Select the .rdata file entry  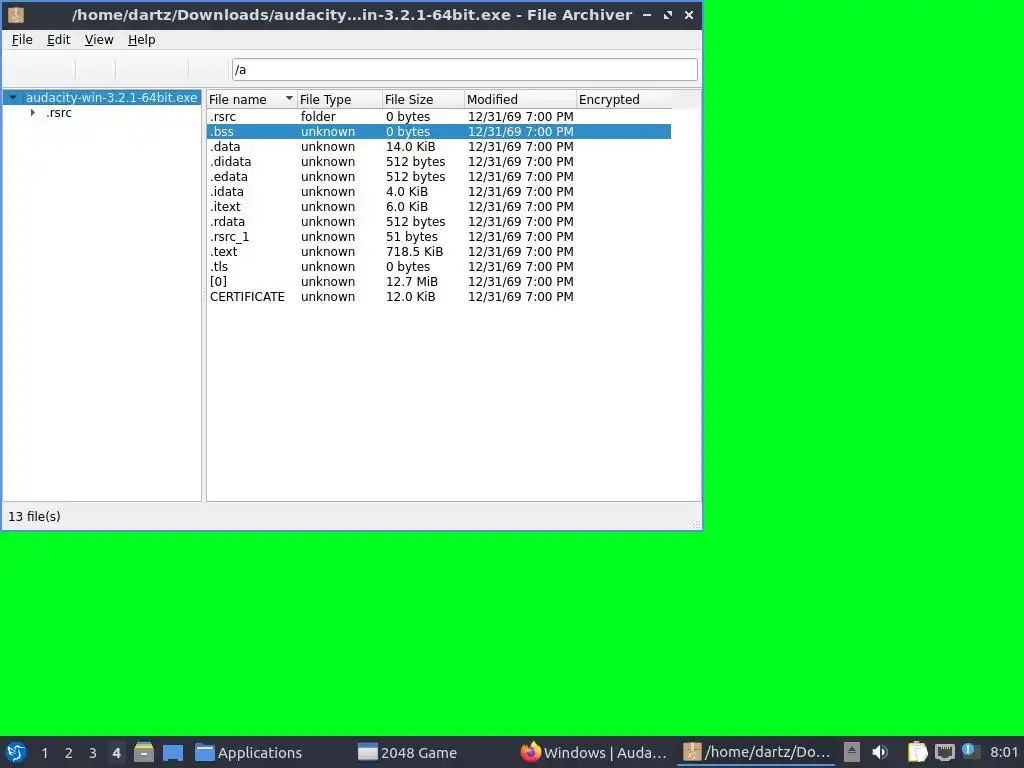[x=439, y=221]
